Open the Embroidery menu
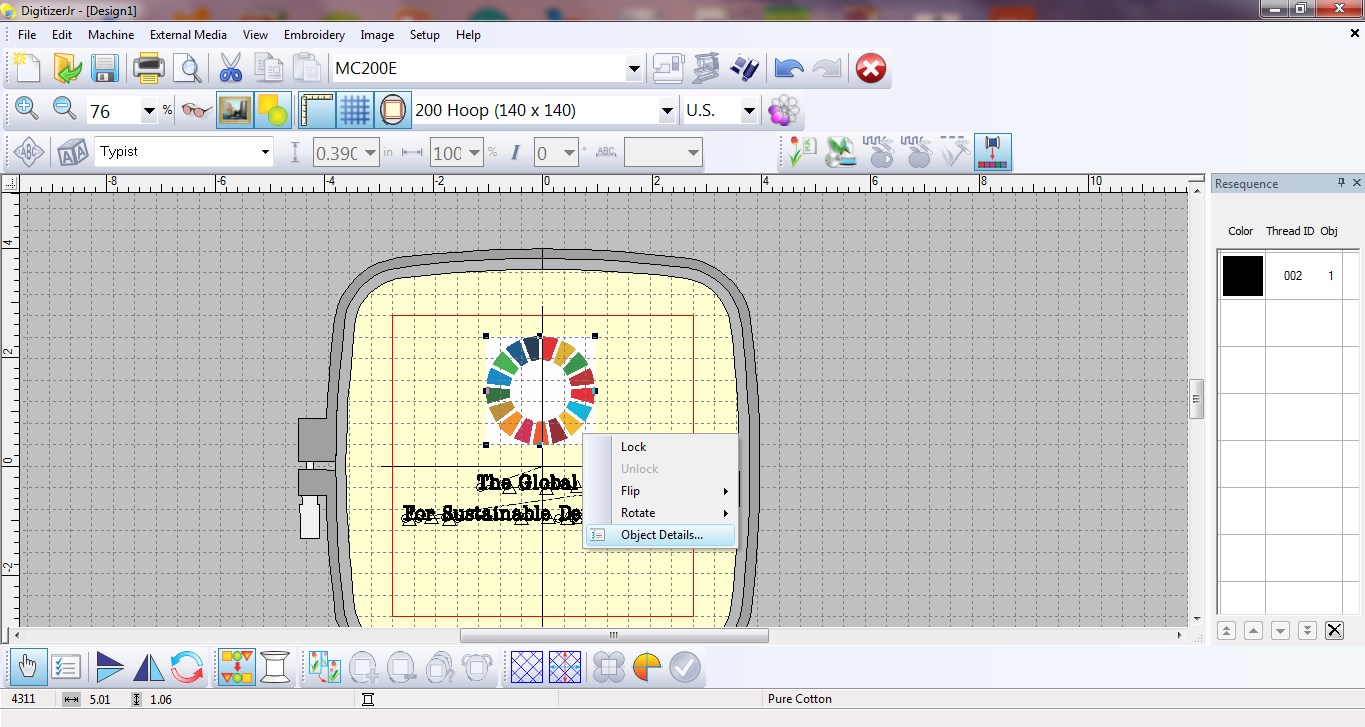Screen dimensions: 1365x727 [x=314, y=34]
